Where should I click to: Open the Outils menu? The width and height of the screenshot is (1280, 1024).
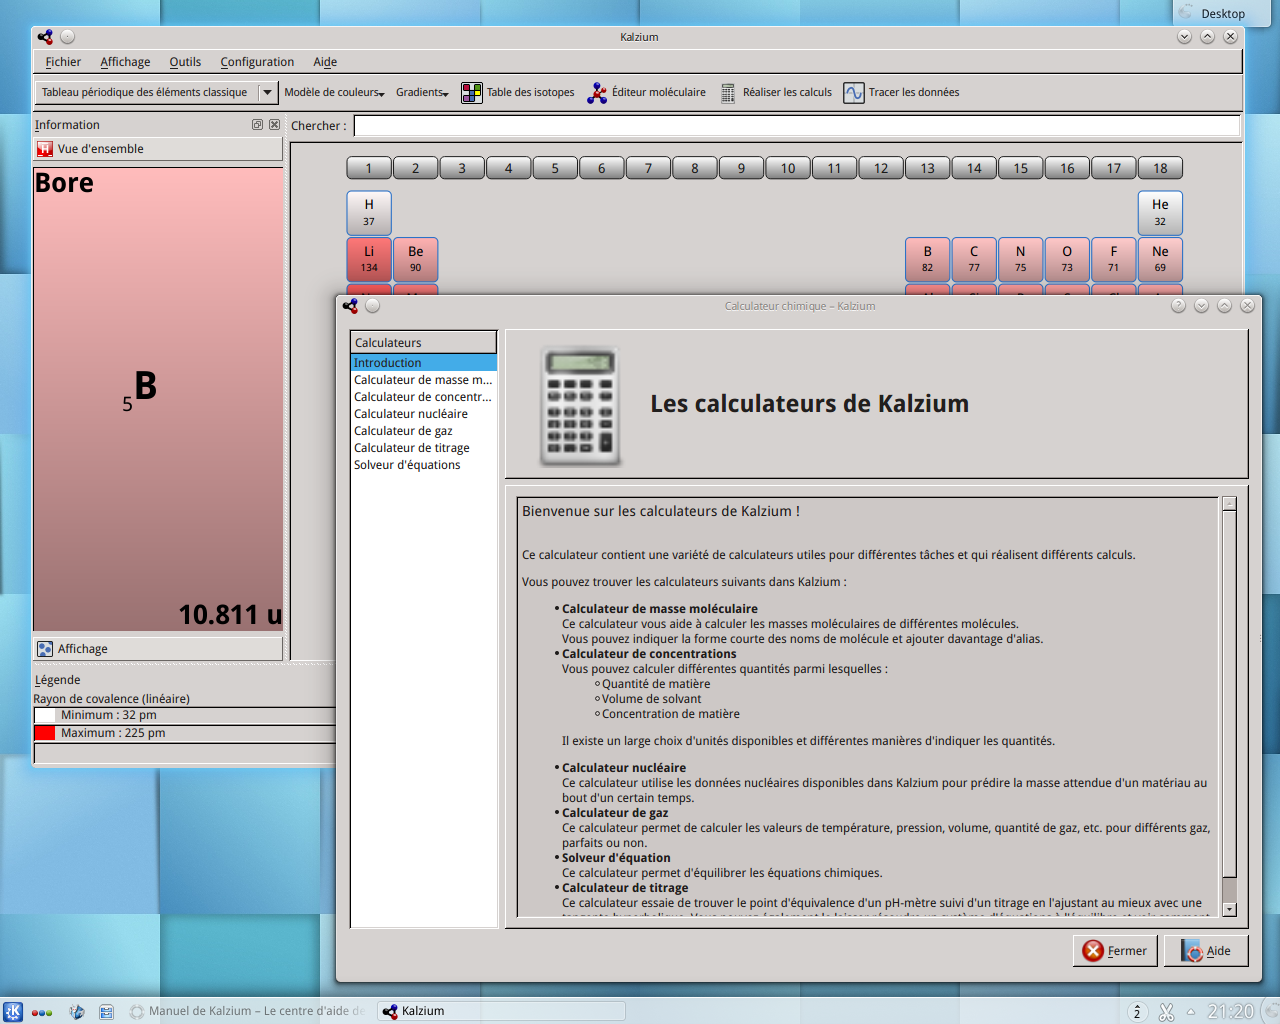coord(185,62)
